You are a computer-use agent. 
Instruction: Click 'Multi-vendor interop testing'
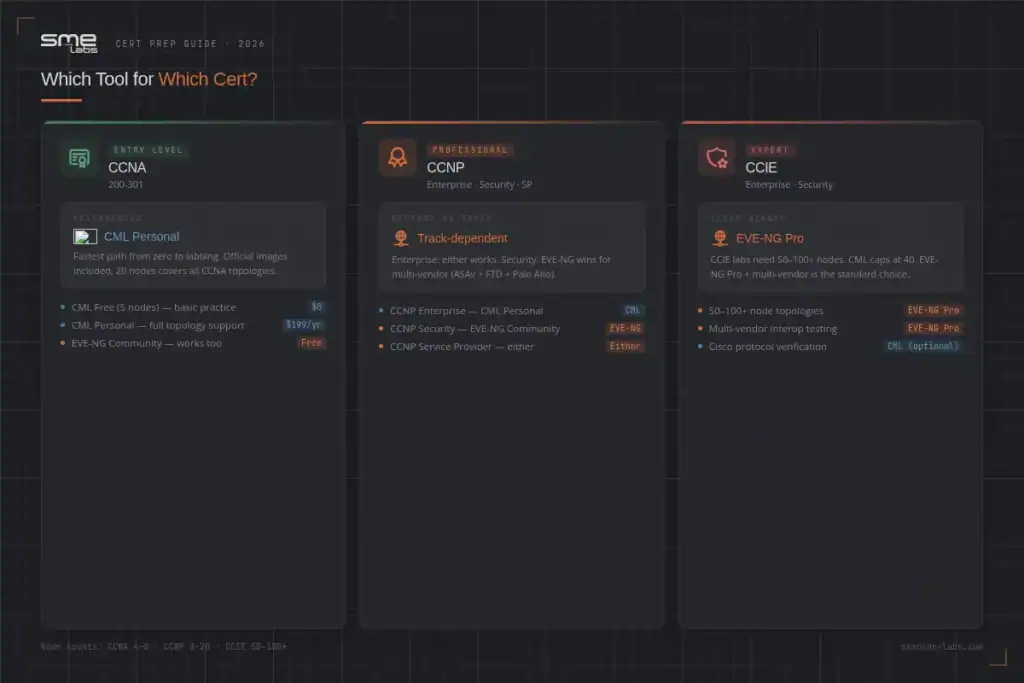point(773,328)
